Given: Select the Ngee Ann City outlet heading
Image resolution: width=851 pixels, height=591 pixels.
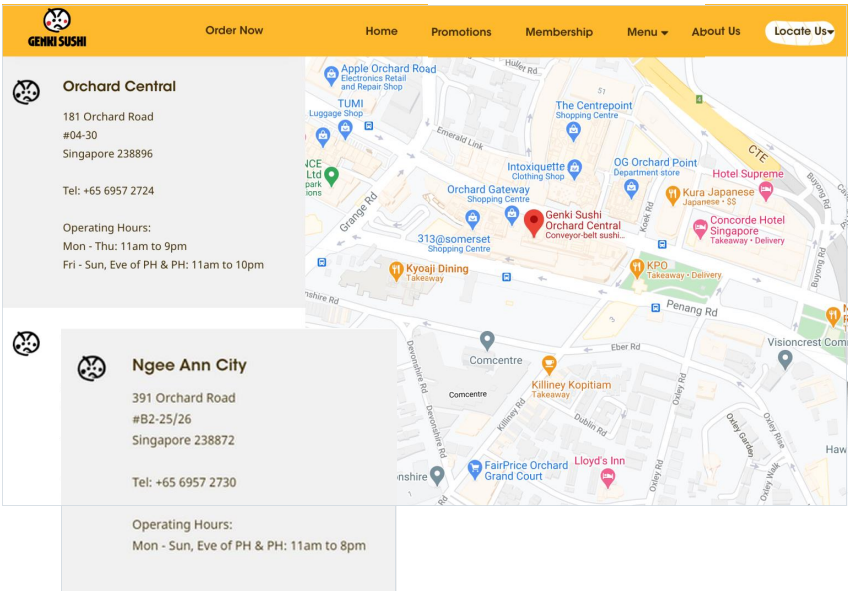Looking at the screenshot, I should pos(189,365).
